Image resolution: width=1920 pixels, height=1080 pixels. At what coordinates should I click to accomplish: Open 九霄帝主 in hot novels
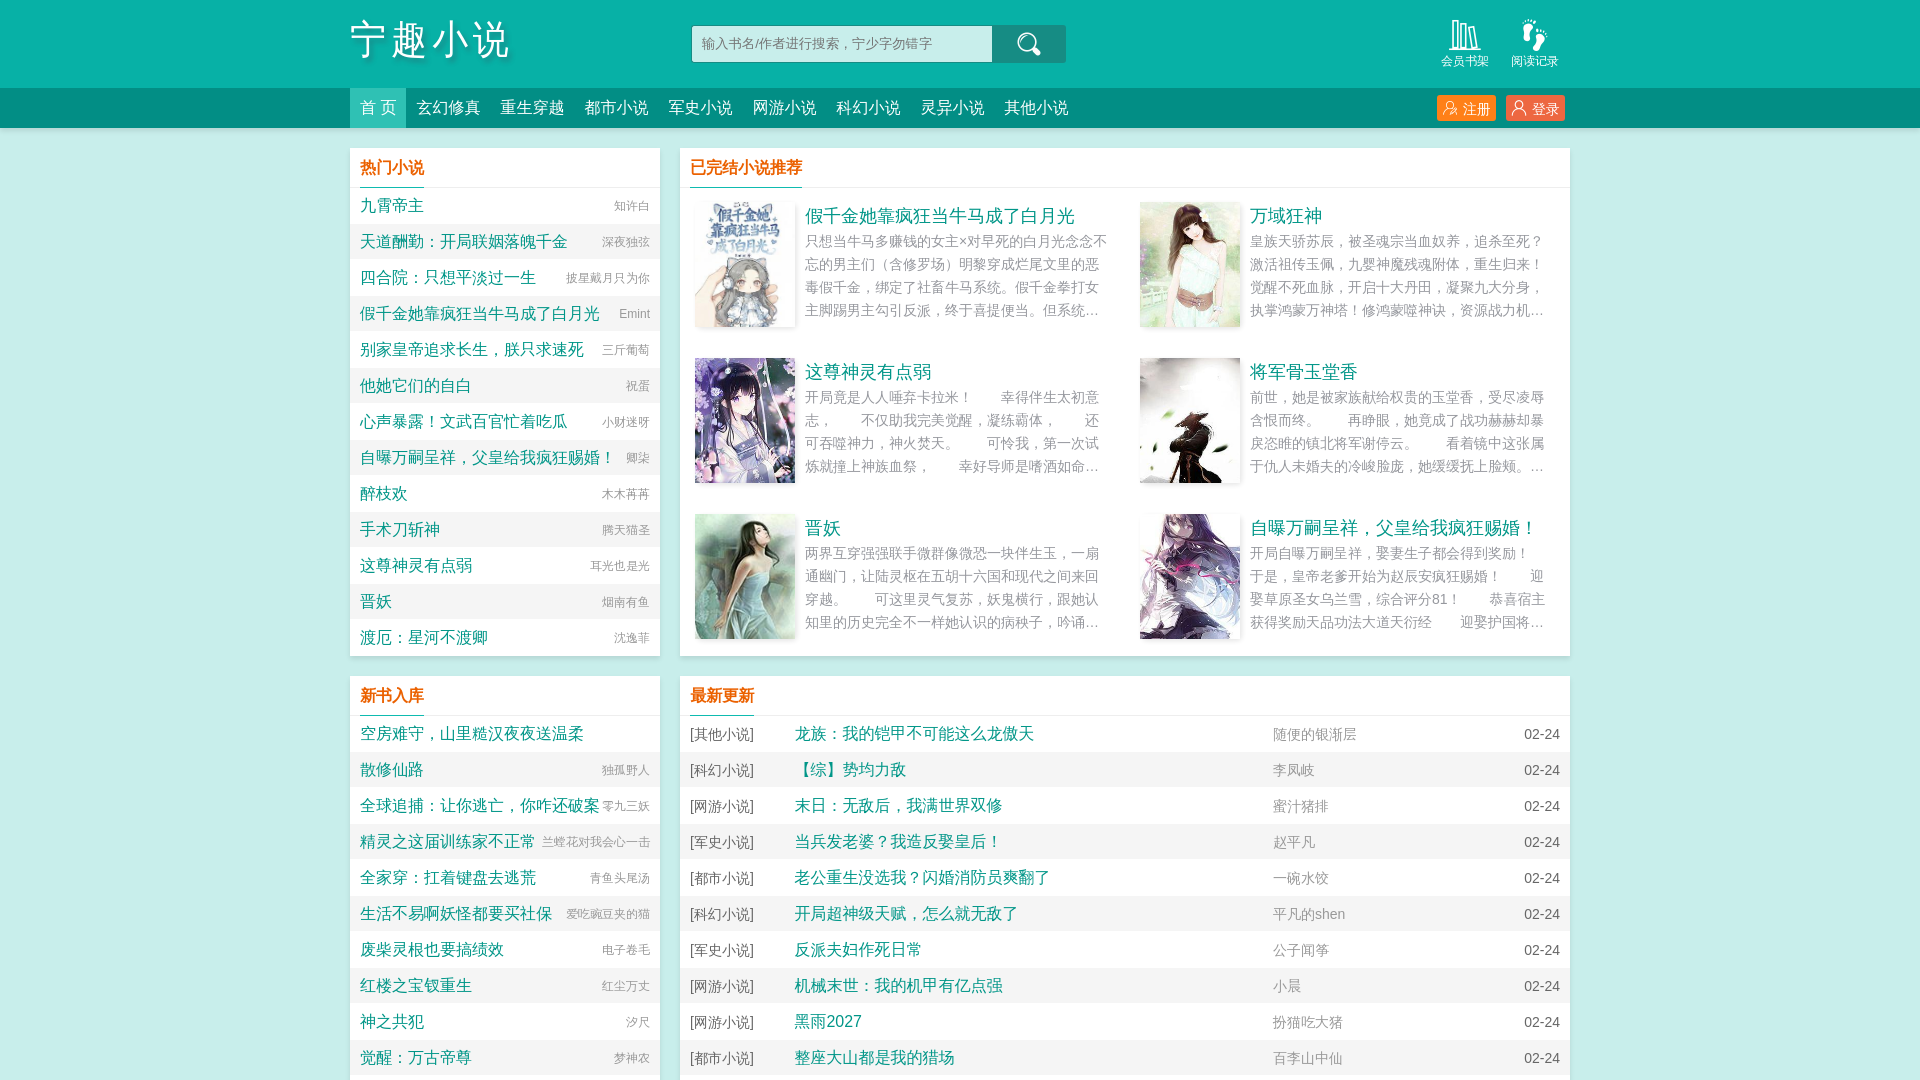point(392,206)
